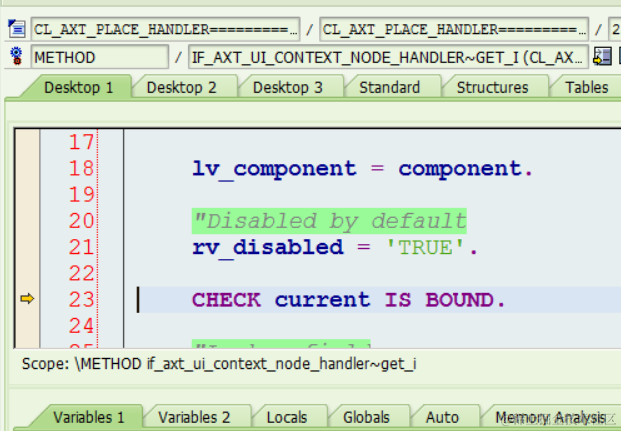The width and height of the screenshot is (621, 431).
Task: Click line number 22 in the gutter
Action: (x=82, y=273)
